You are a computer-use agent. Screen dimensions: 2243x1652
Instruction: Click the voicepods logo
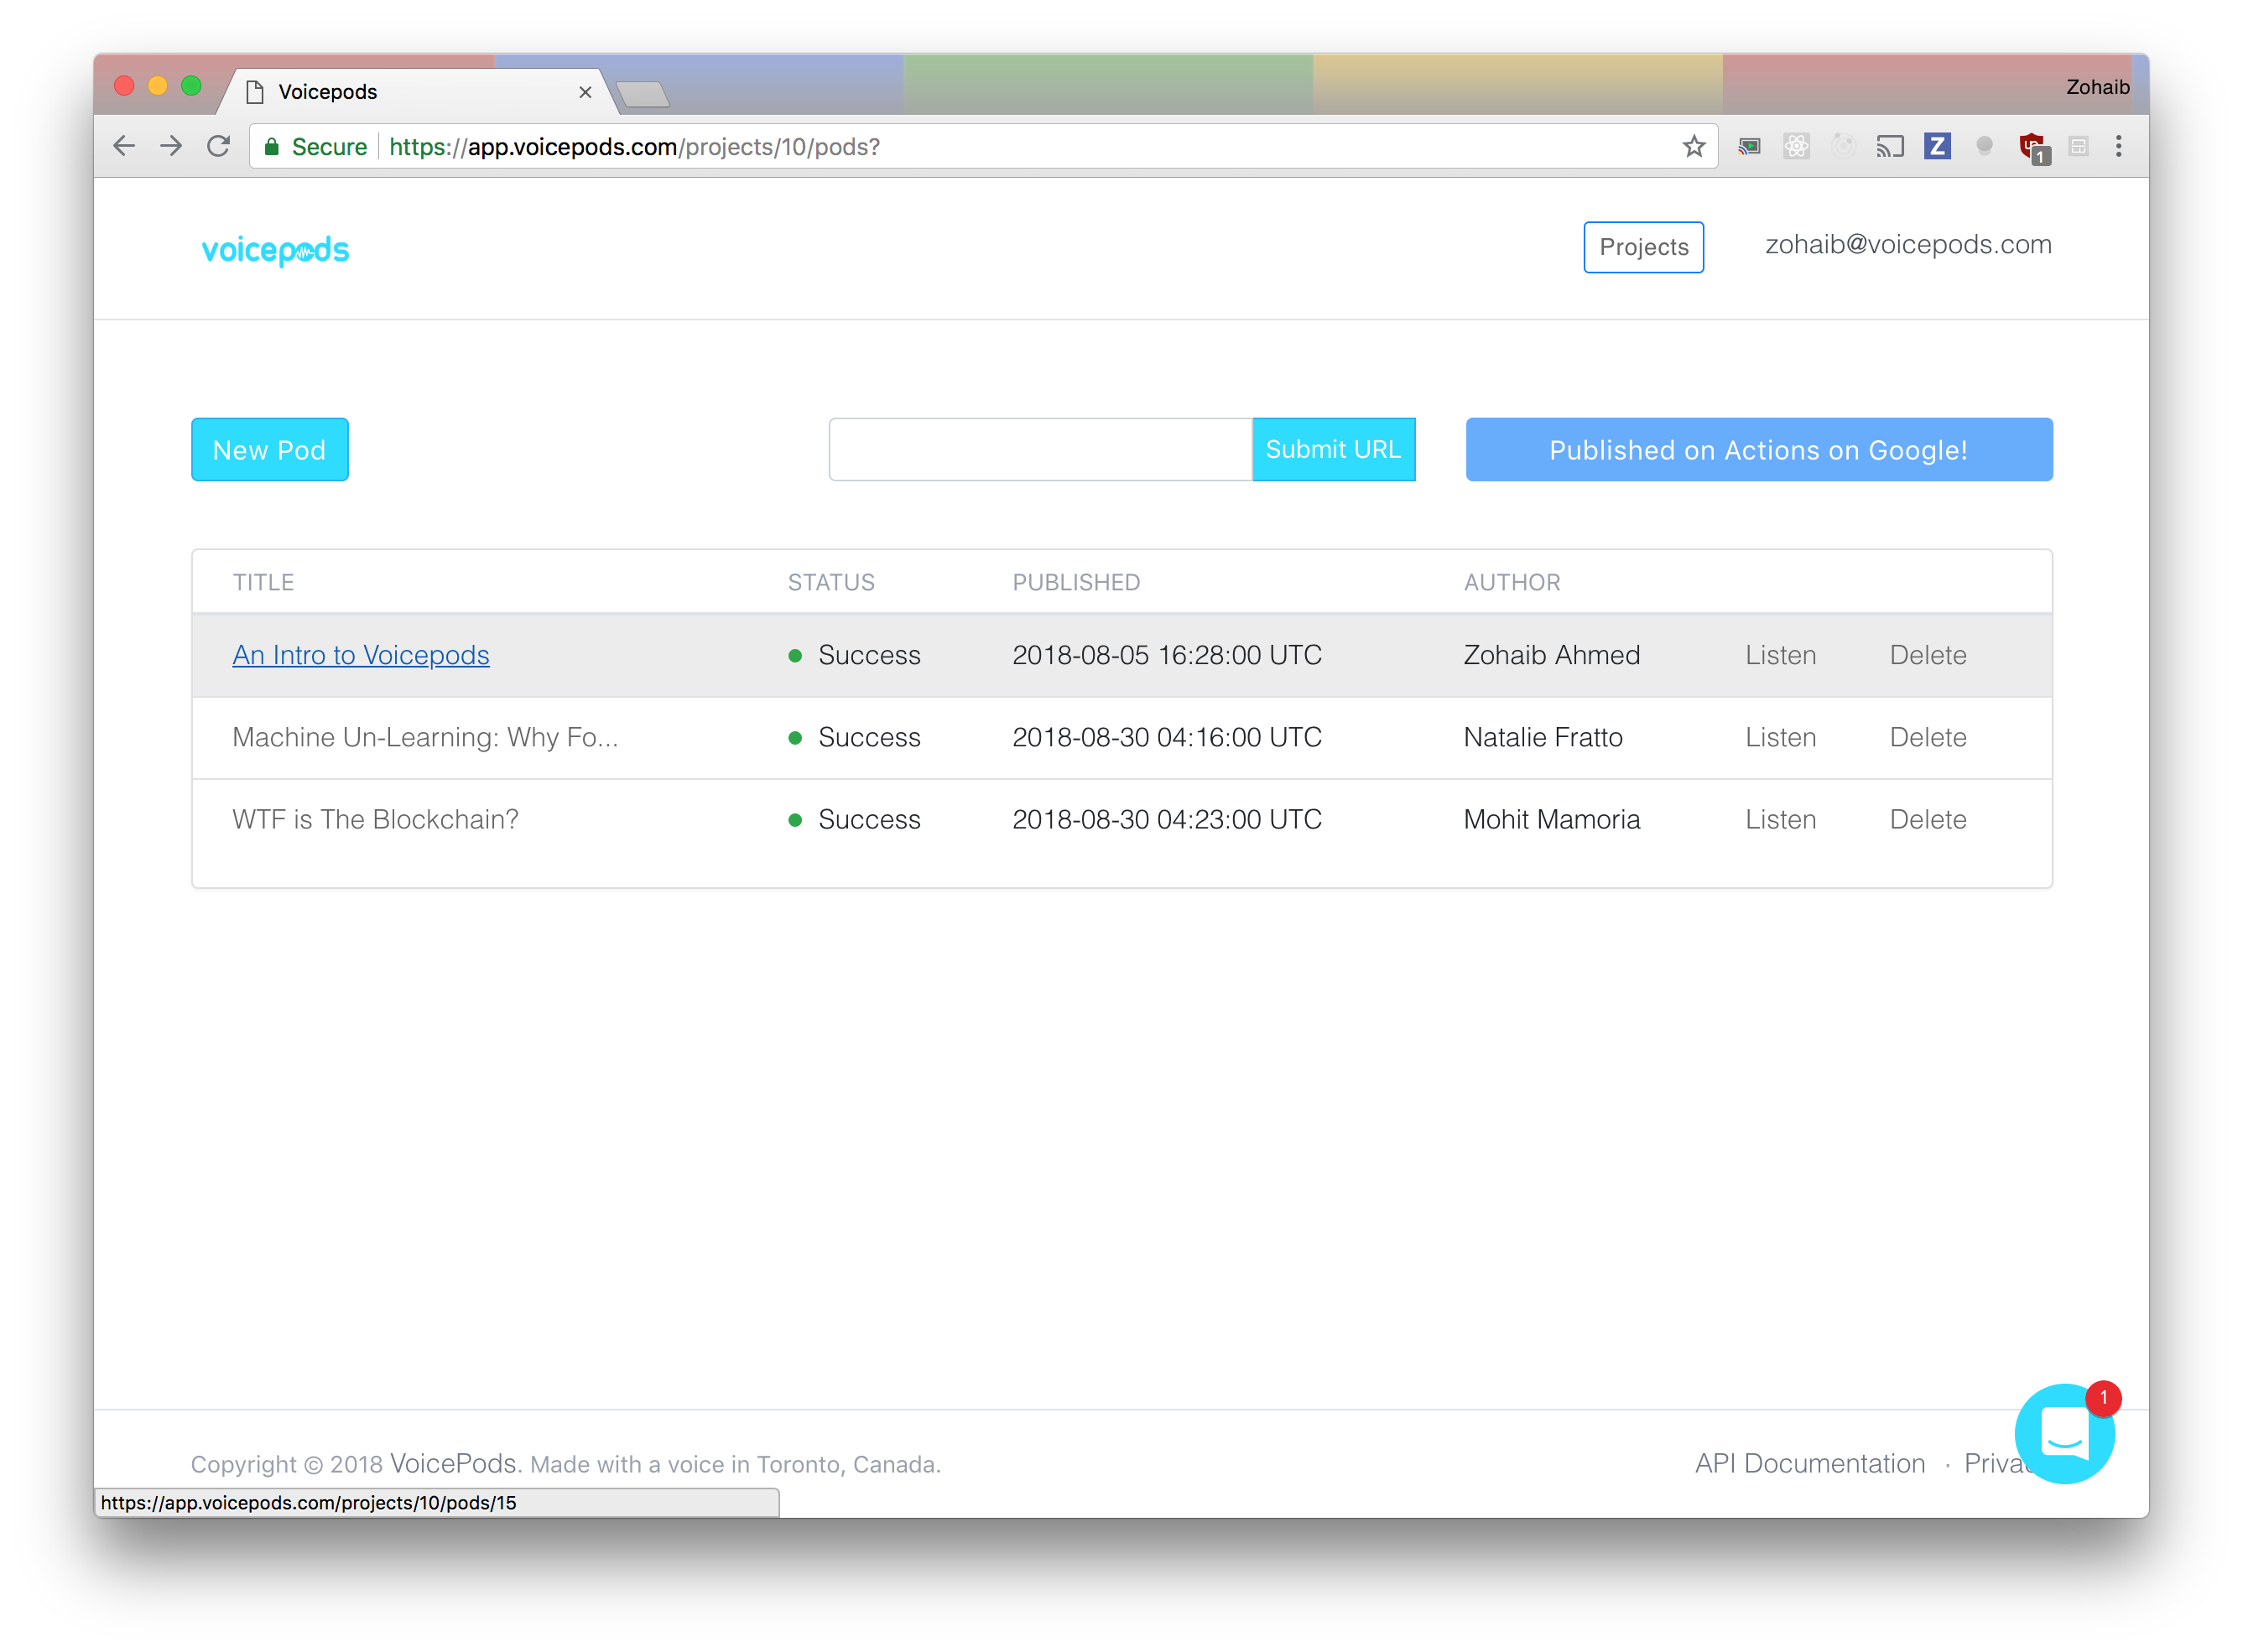pos(275,250)
